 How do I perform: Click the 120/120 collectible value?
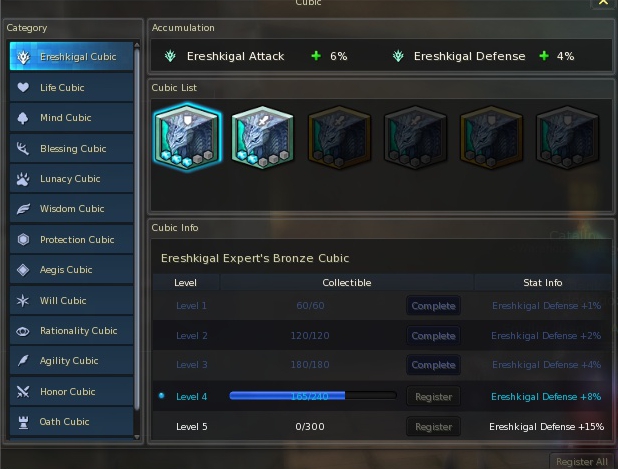tap(310, 336)
